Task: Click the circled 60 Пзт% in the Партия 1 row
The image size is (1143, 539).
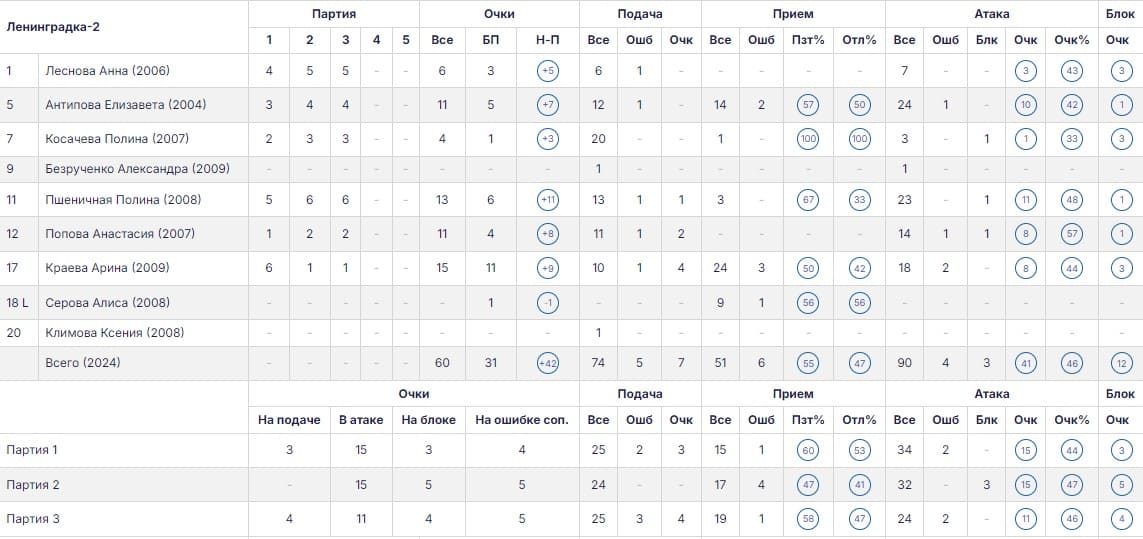Action: (x=808, y=450)
